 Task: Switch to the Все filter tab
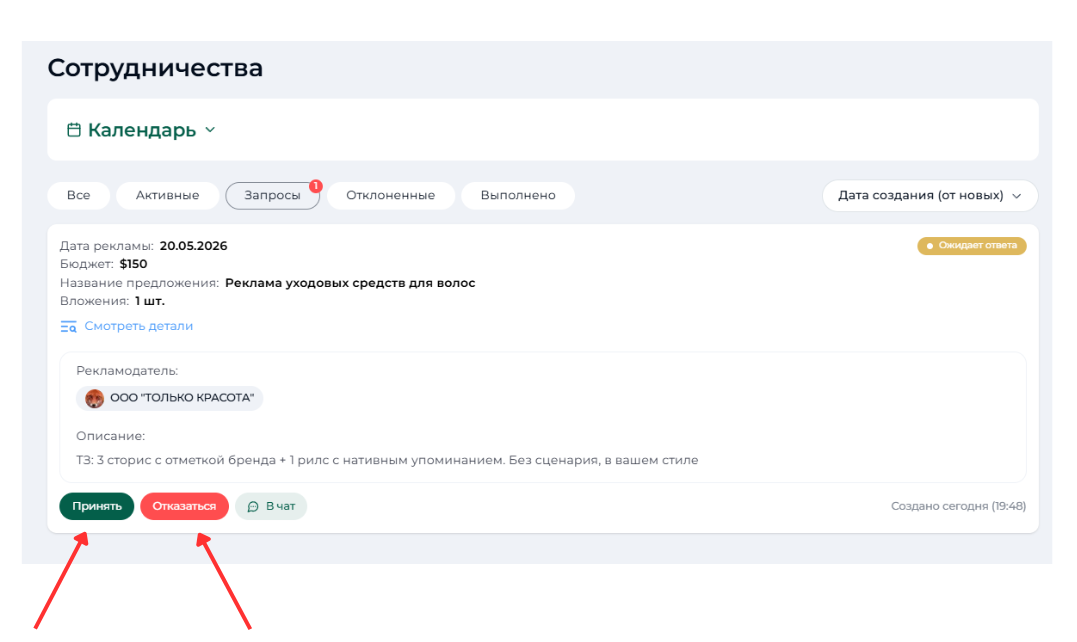[x=78, y=195]
